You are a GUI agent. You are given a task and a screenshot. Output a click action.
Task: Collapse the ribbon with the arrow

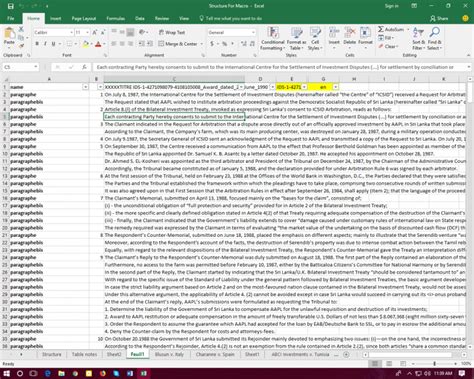tap(468, 55)
